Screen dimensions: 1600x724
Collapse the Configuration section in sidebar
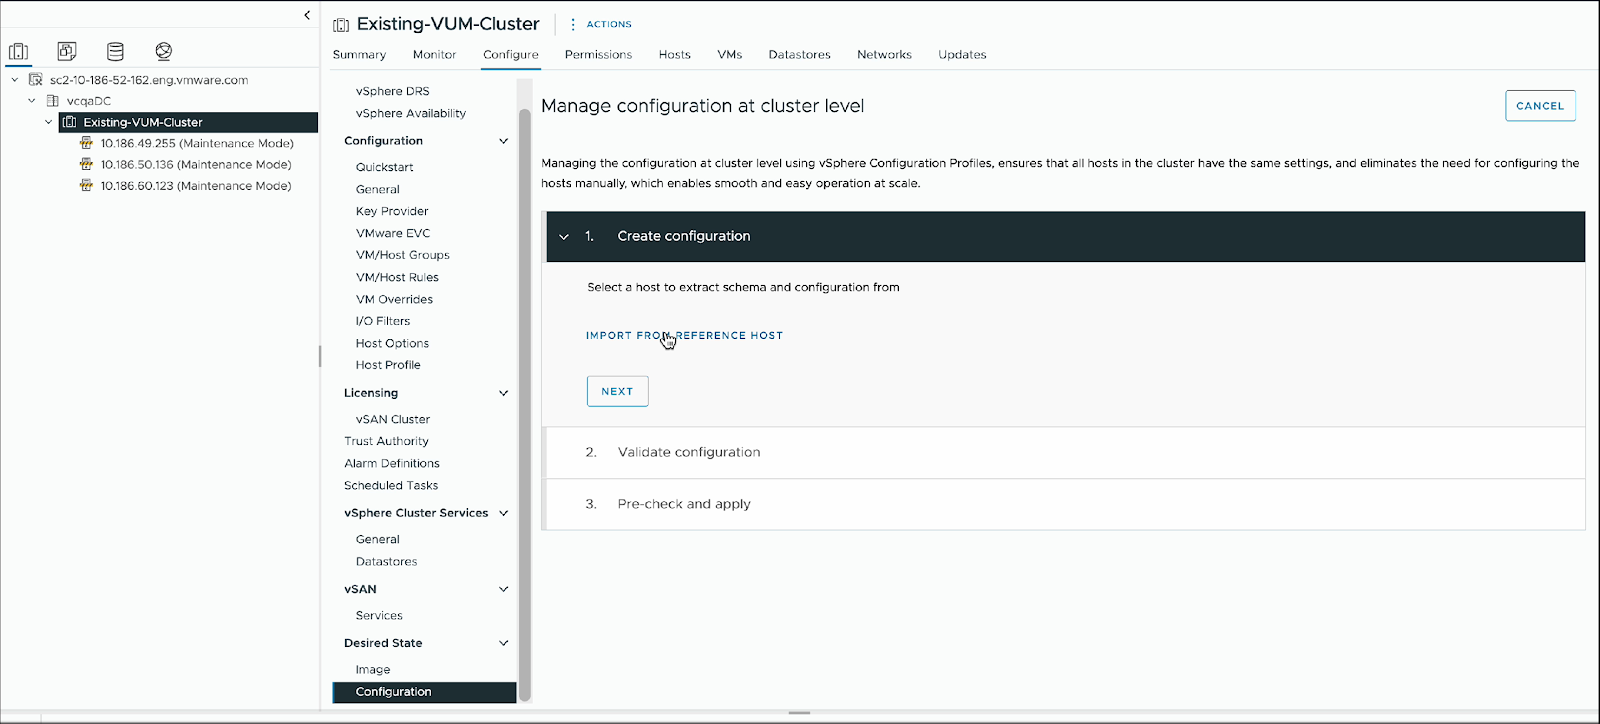tap(503, 141)
